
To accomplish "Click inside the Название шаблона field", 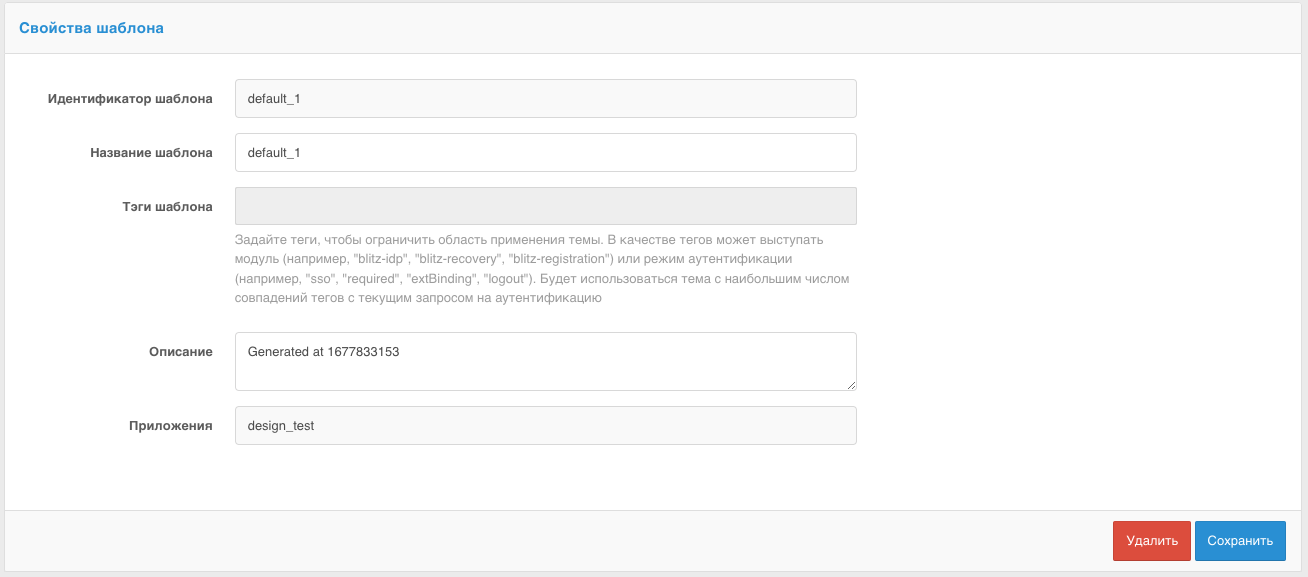I will pyautogui.click(x=545, y=152).
